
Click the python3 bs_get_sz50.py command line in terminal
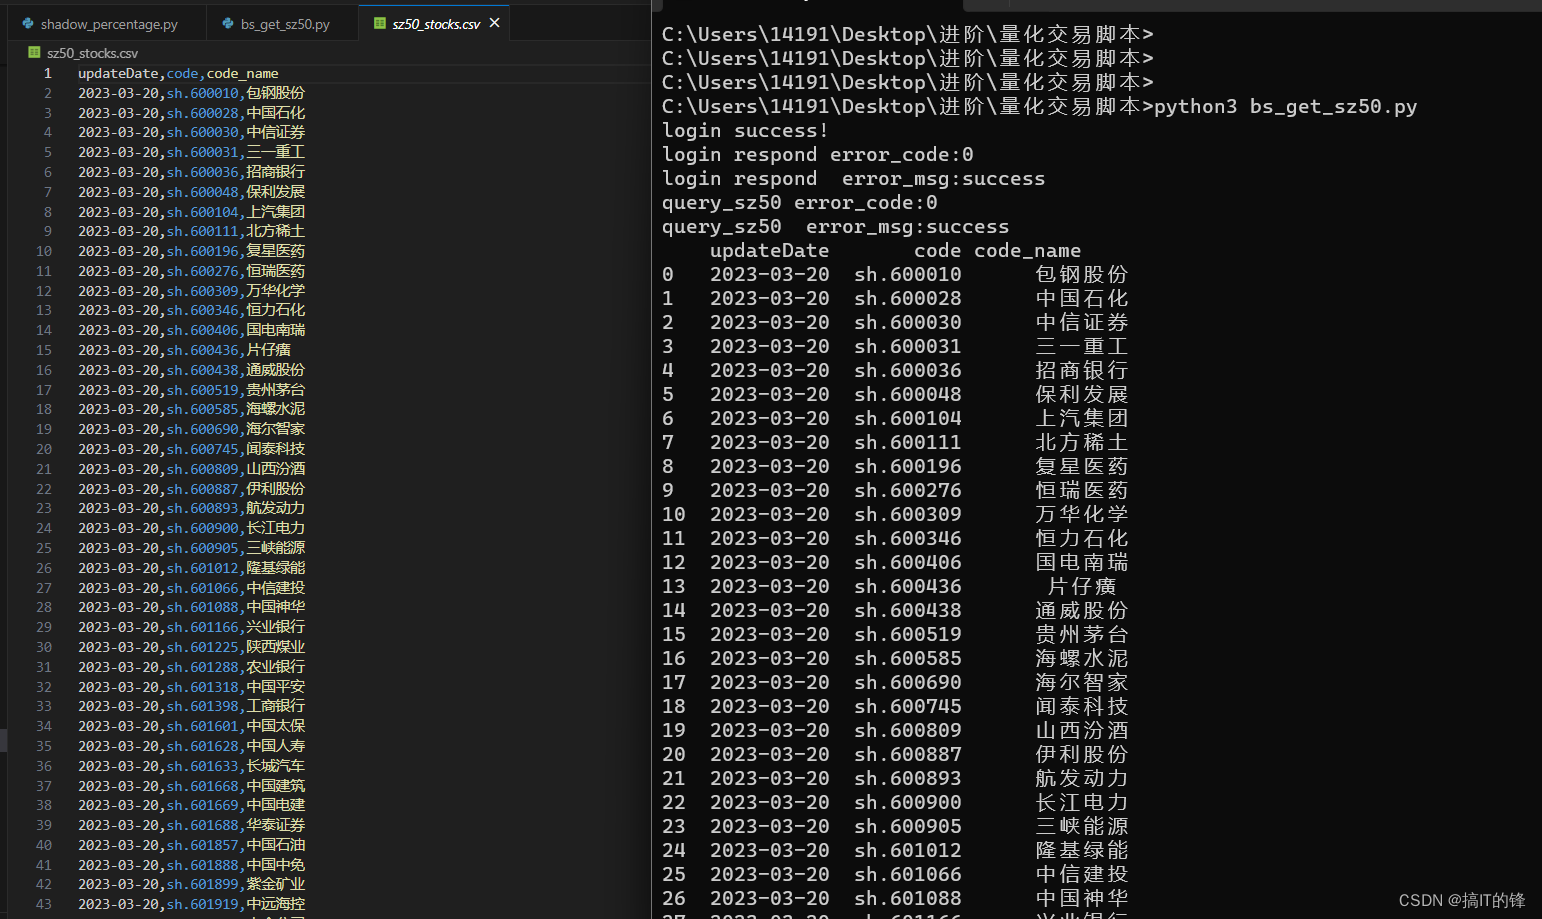pyautogui.click(x=1039, y=106)
